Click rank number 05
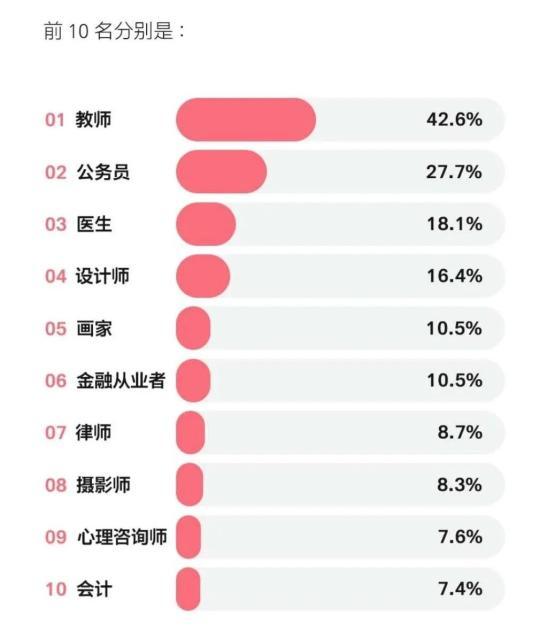This screenshot has width=555, height=639. click(55, 328)
